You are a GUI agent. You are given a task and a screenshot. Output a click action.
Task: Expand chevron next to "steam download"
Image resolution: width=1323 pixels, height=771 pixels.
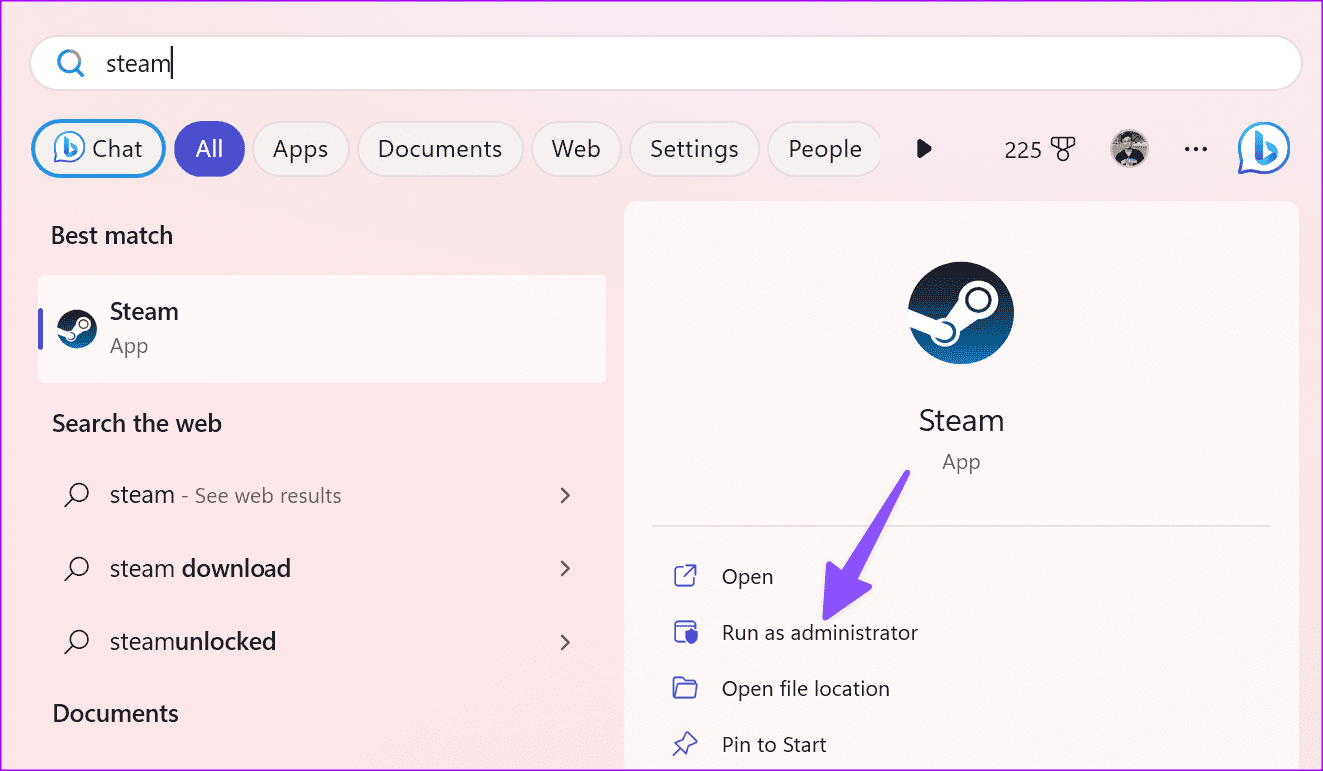point(565,568)
